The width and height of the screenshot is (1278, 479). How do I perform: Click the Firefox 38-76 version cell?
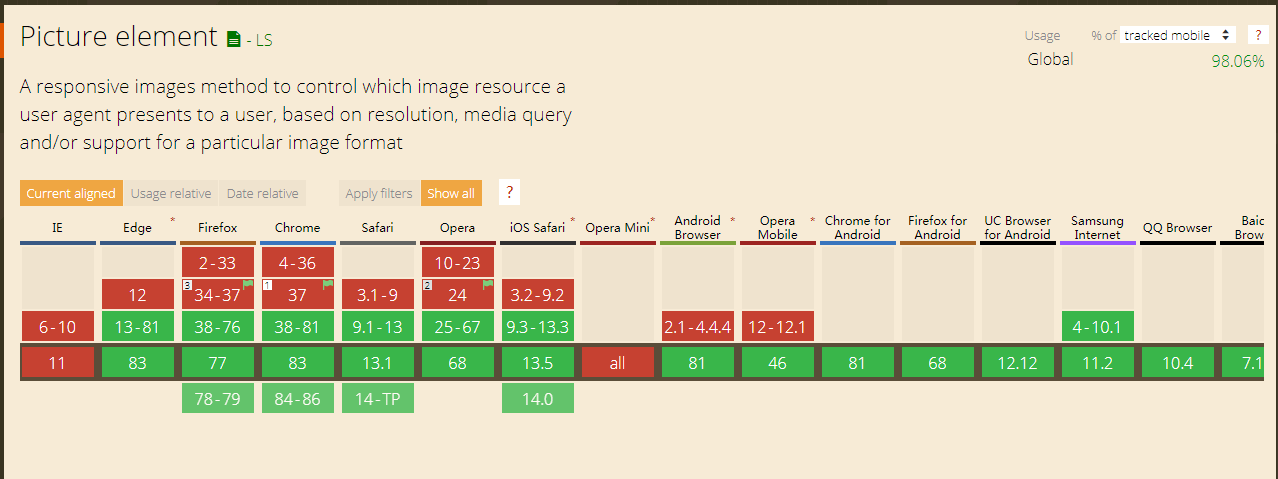coord(217,326)
